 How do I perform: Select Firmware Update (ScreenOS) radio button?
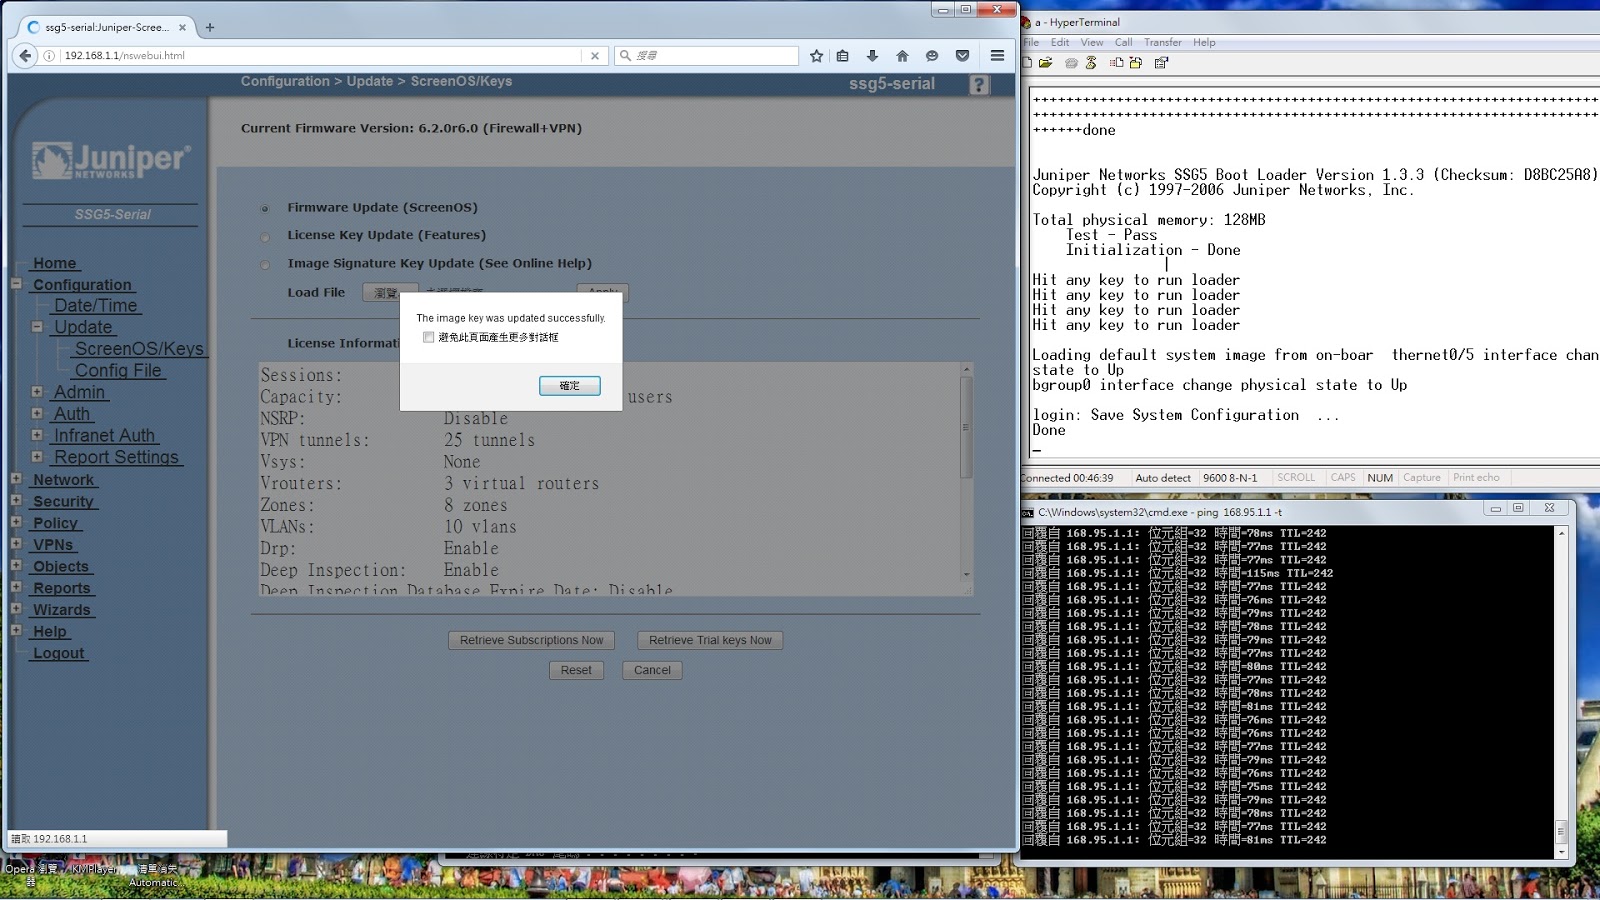265,209
